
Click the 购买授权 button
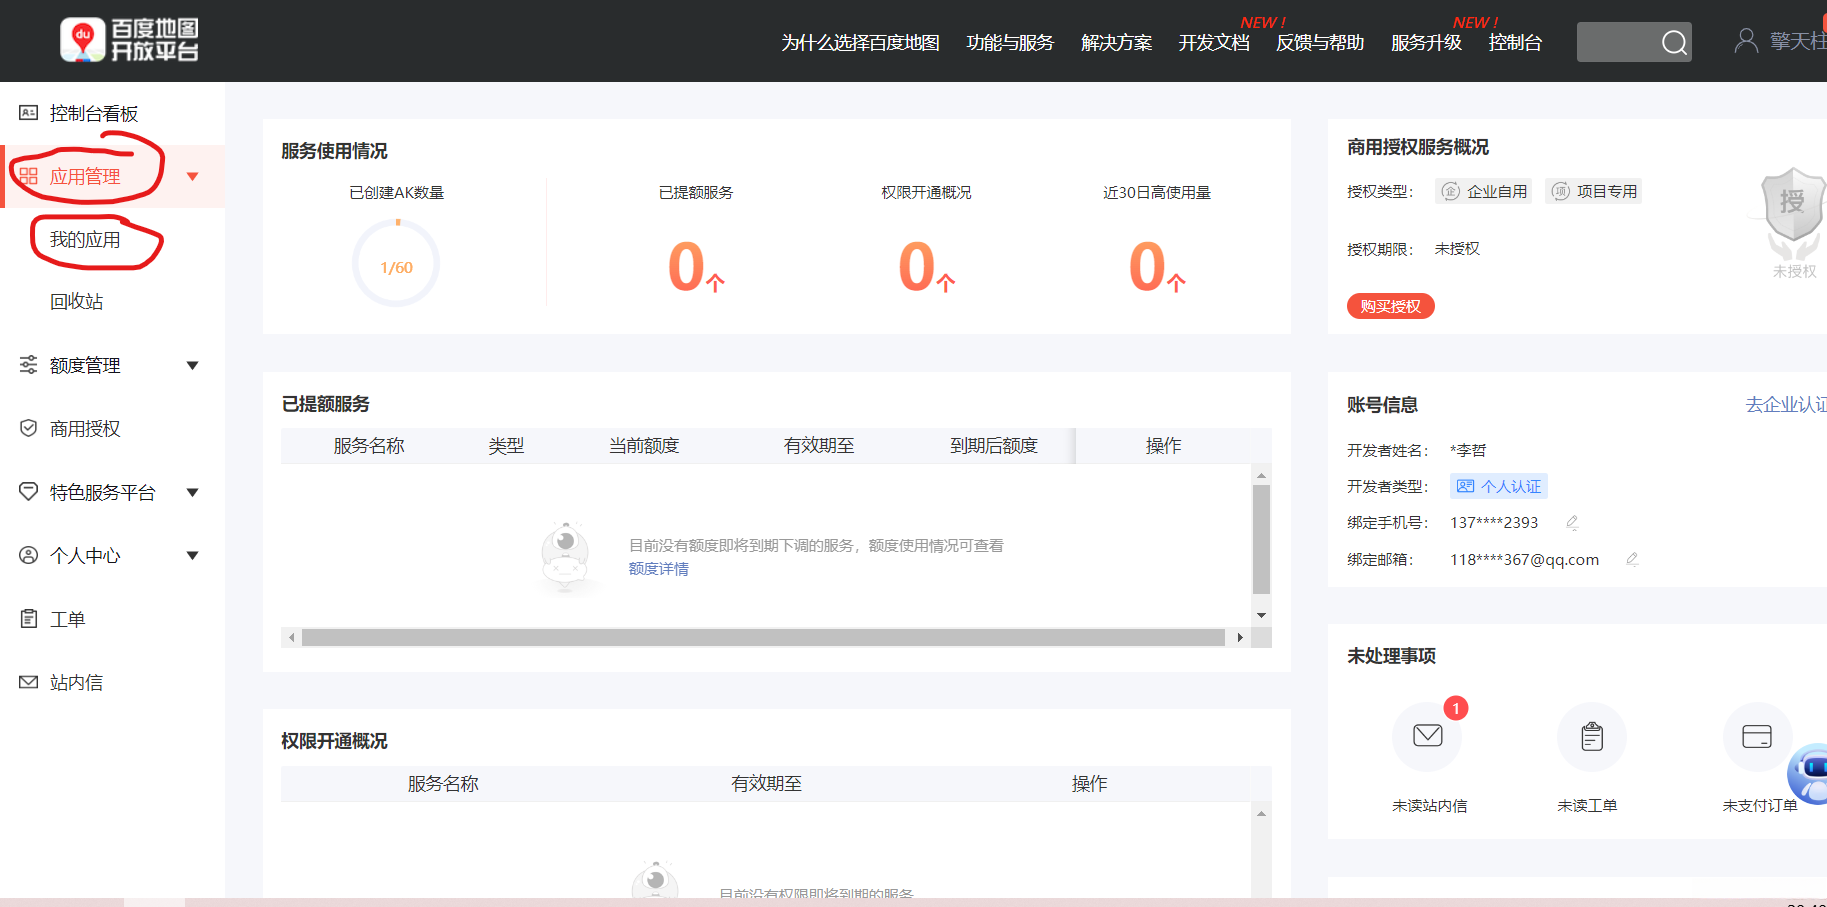pos(1390,306)
